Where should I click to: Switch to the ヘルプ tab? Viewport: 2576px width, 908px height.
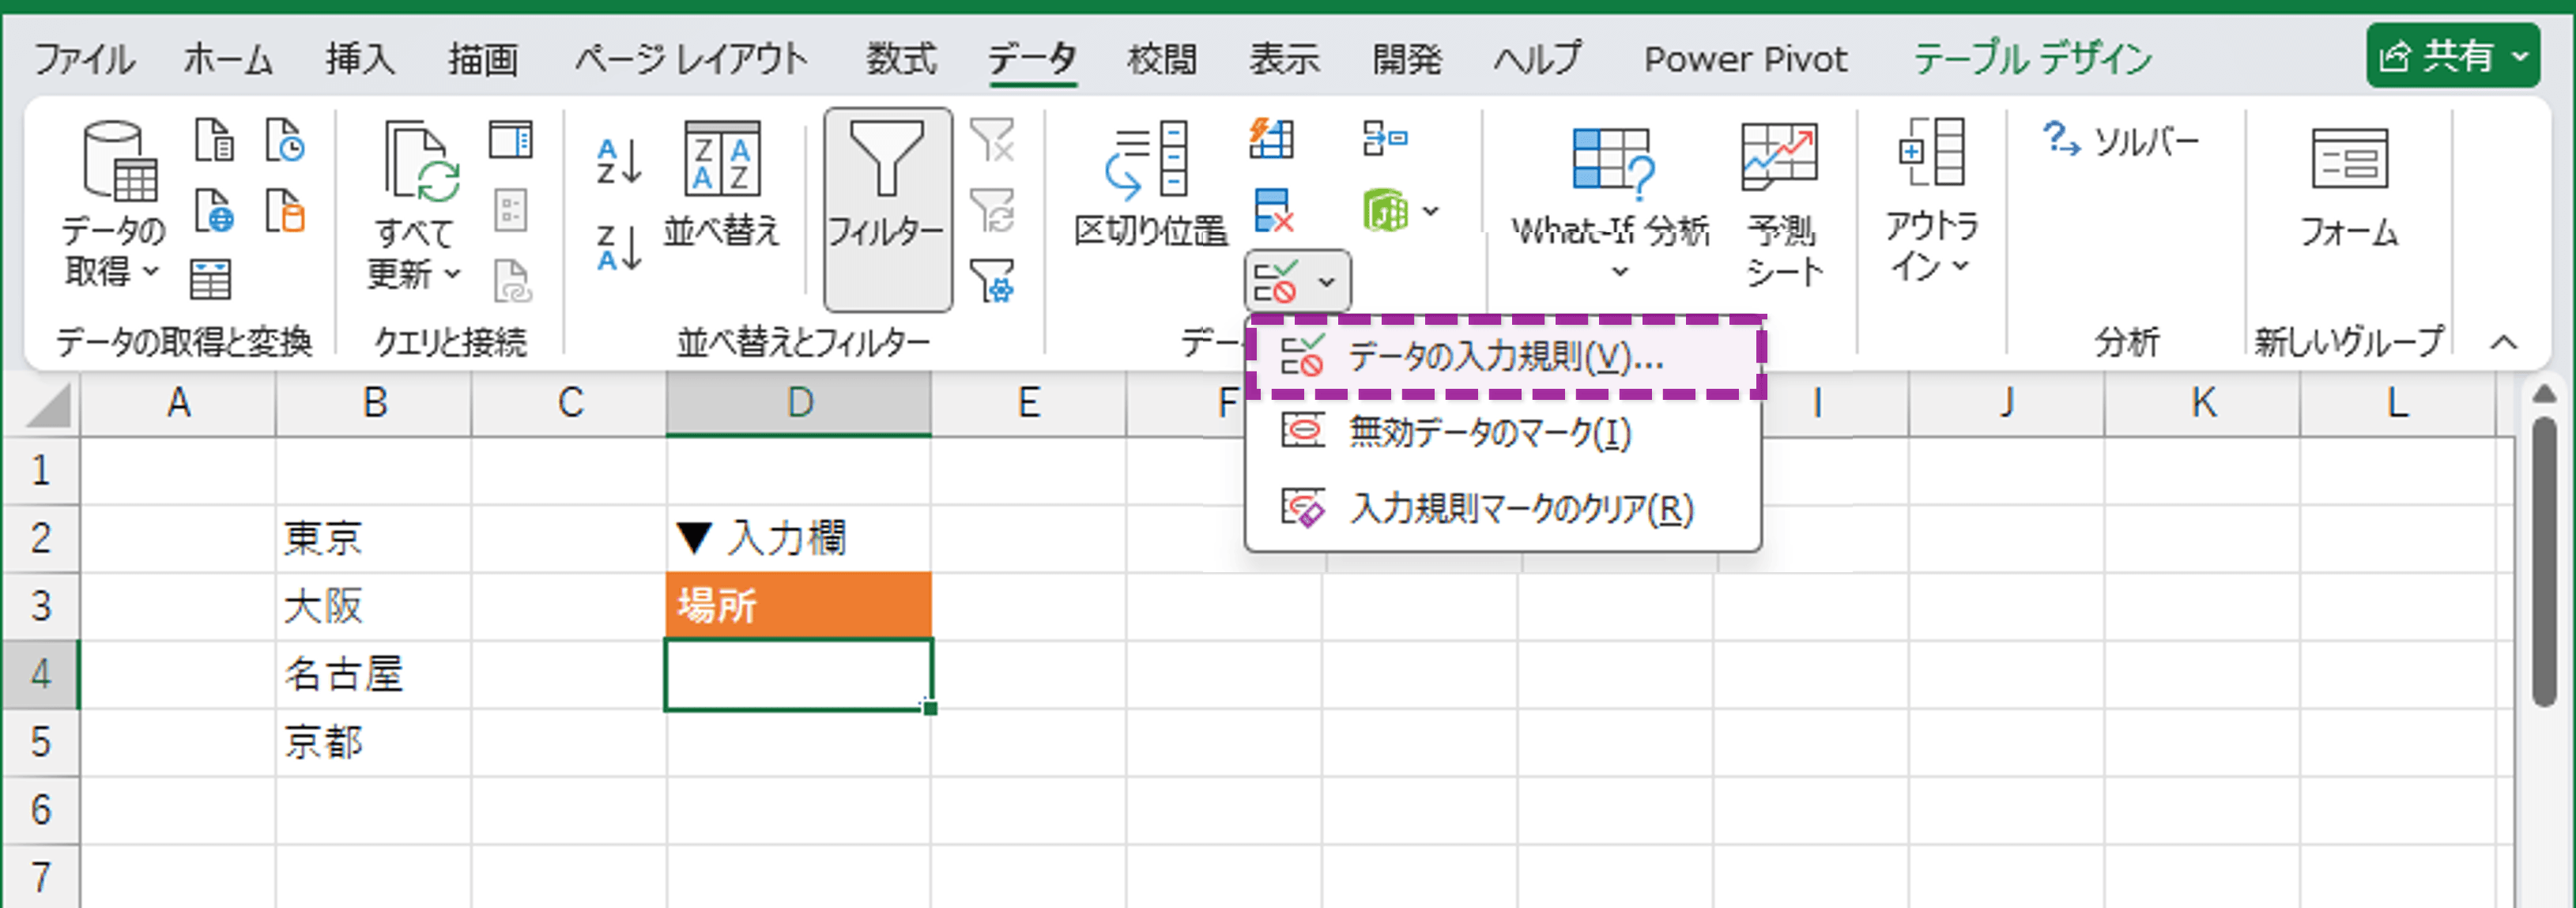(1538, 59)
